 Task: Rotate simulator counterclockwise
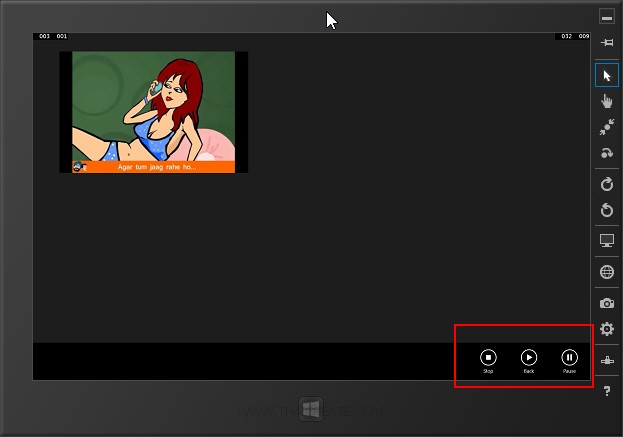point(607,210)
